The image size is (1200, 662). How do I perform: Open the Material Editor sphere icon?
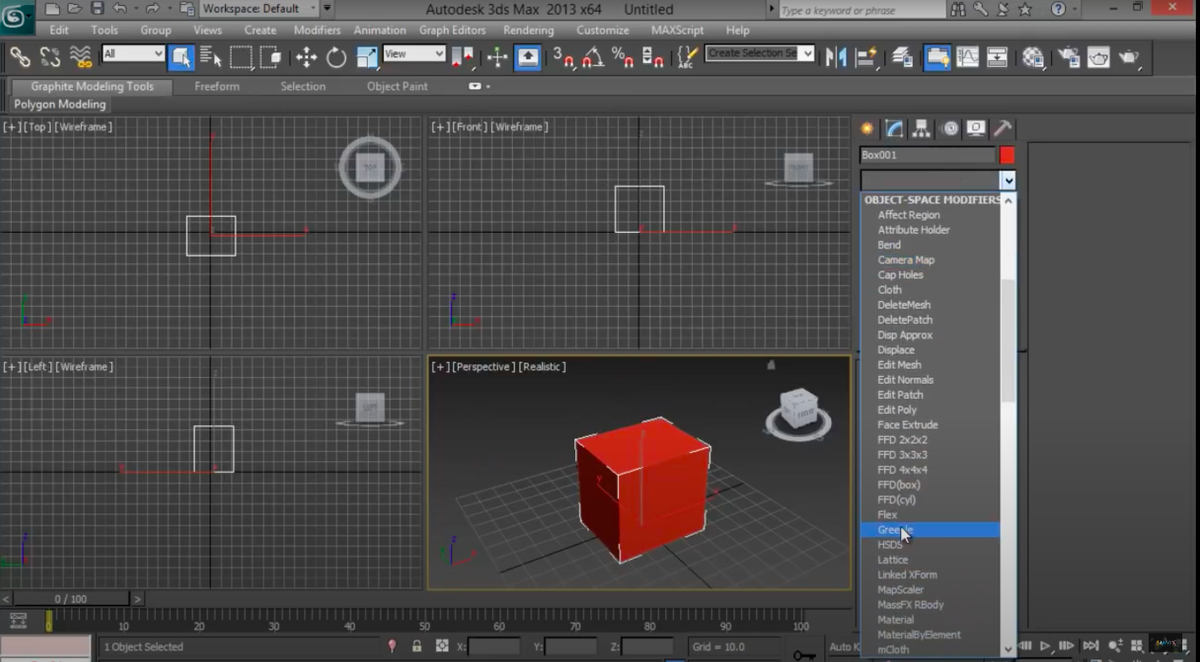[1033, 57]
